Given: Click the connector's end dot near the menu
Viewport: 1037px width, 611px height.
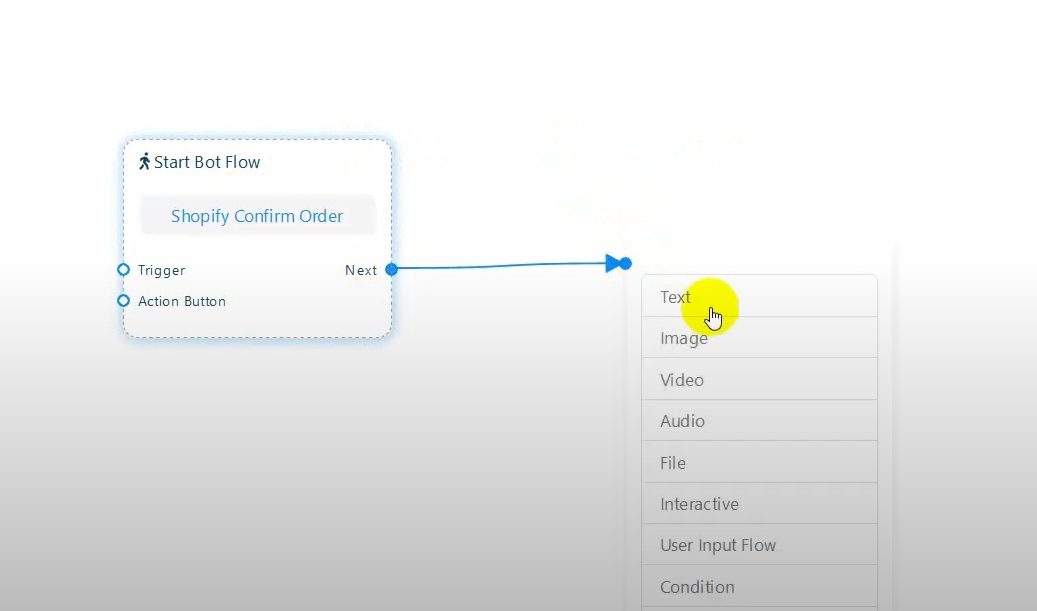Looking at the screenshot, I should point(626,264).
